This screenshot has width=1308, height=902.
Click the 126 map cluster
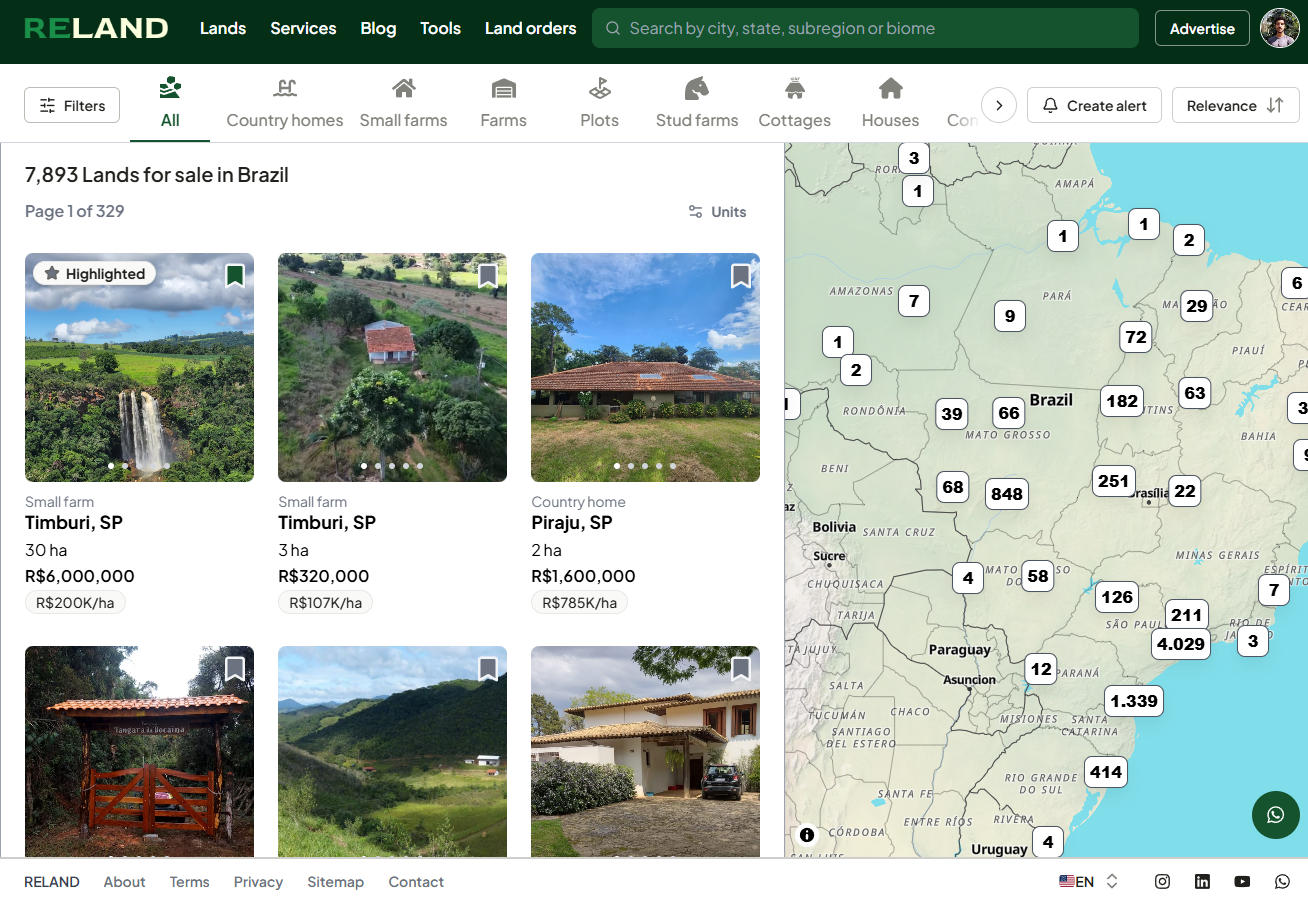[1117, 597]
